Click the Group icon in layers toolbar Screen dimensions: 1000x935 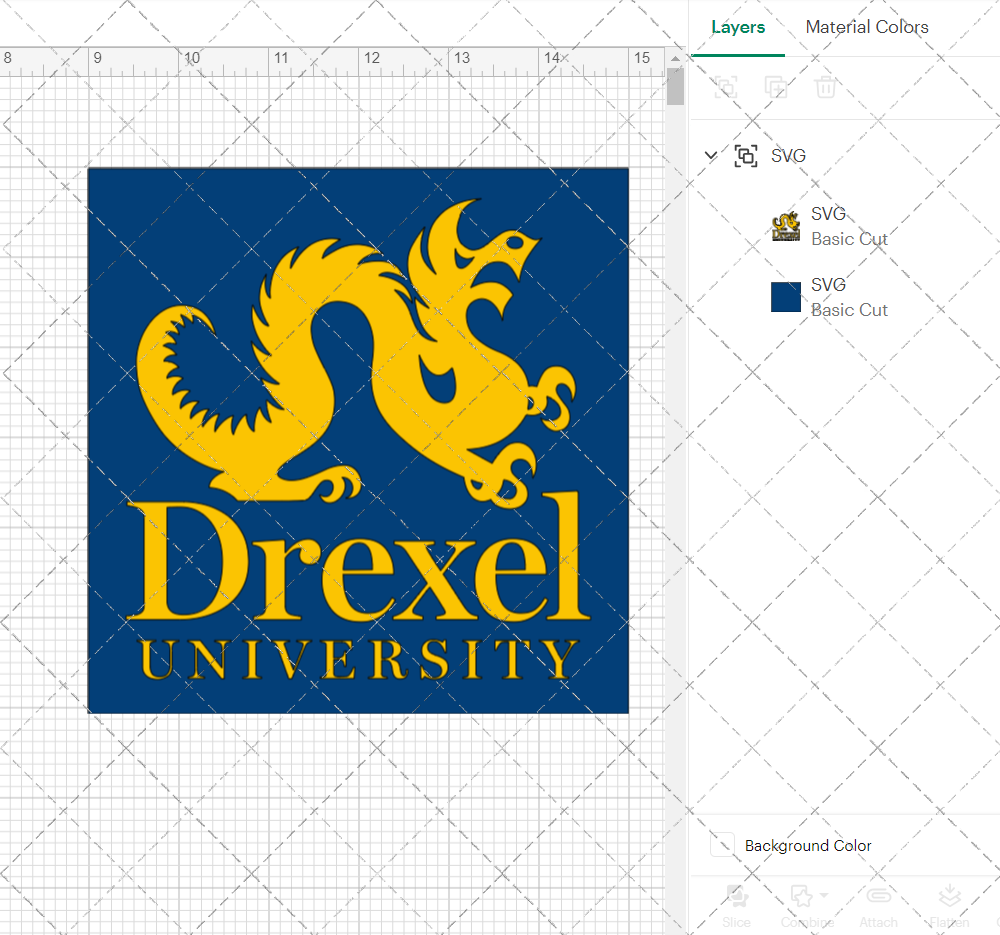pyautogui.click(x=726, y=87)
